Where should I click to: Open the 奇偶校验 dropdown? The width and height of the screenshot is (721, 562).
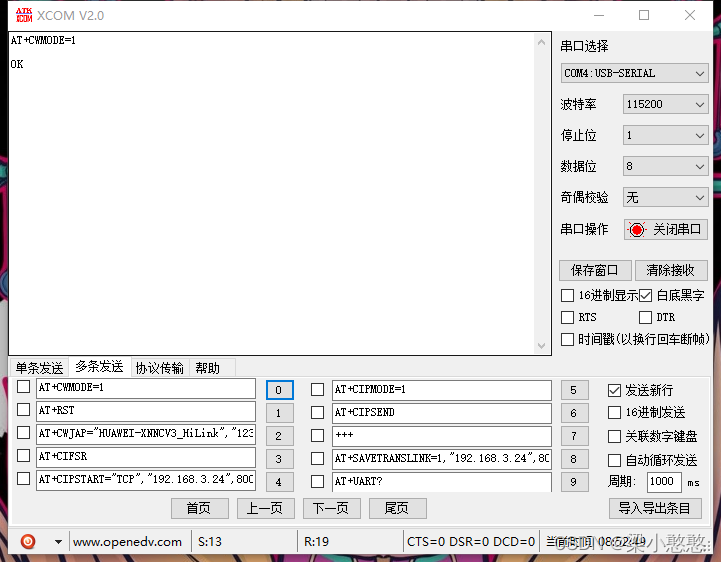pyautogui.click(x=665, y=197)
